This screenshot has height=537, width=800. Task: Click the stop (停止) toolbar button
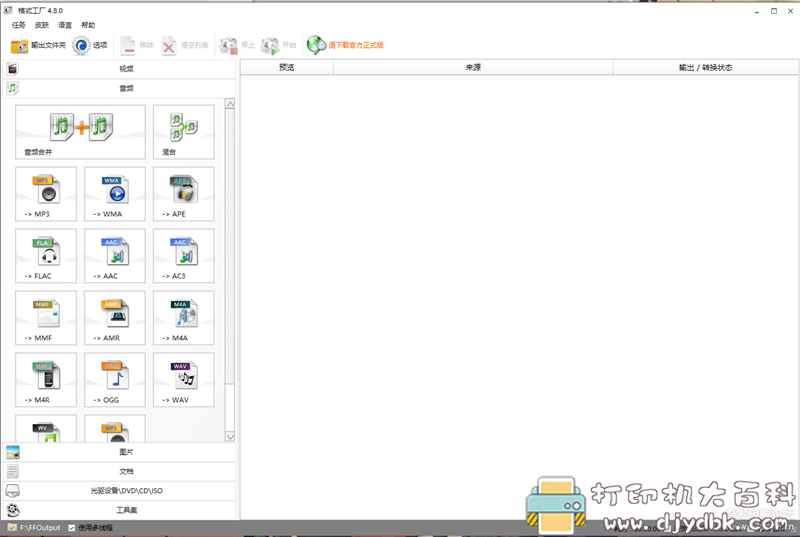[x=237, y=45]
